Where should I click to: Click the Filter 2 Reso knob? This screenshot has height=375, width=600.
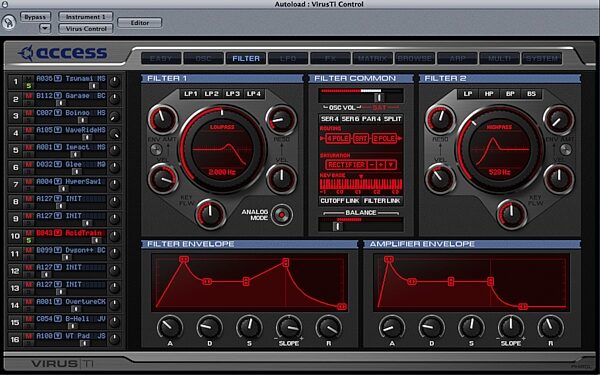[x=440, y=119]
